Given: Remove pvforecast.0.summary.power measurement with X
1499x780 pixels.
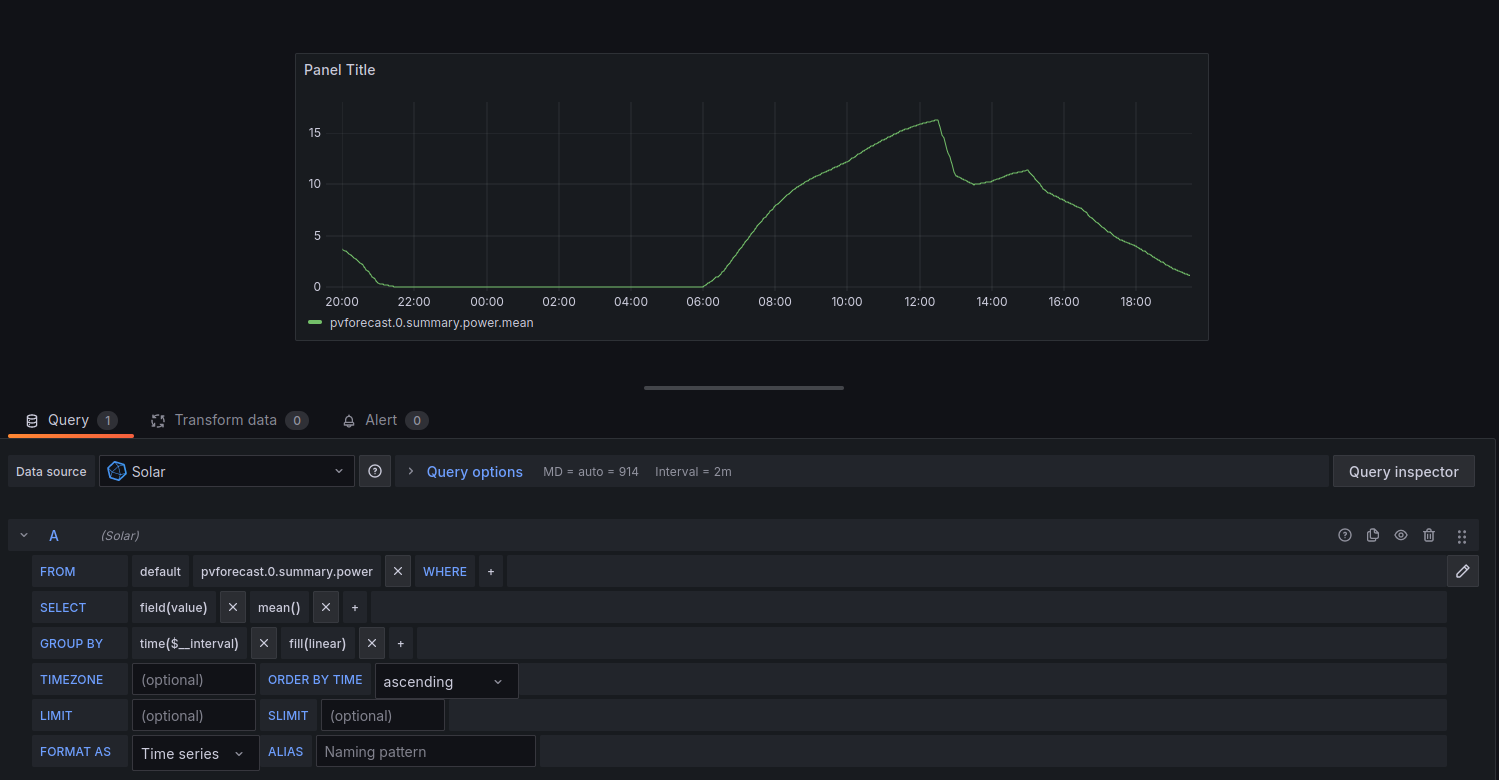Looking at the screenshot, I should [398, 571].
